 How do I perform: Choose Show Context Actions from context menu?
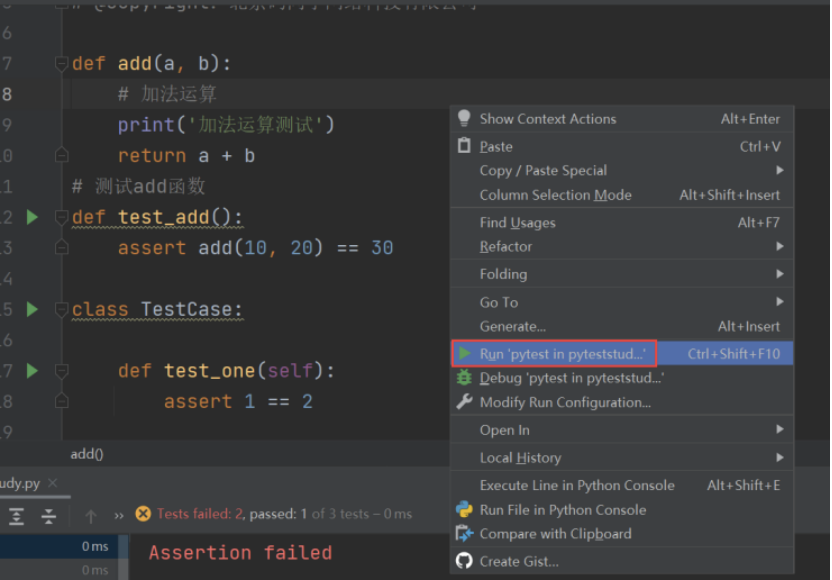(622, 119)
